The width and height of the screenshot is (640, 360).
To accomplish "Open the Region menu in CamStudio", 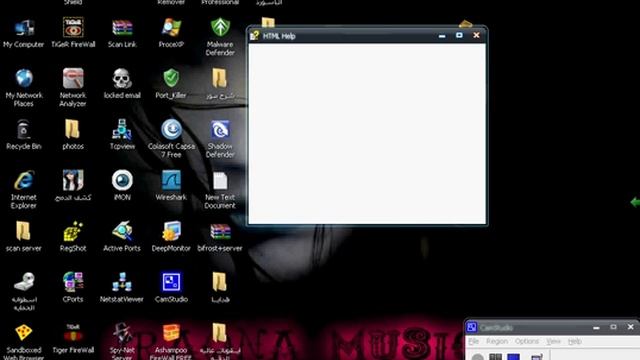I will tap(497, 341).
